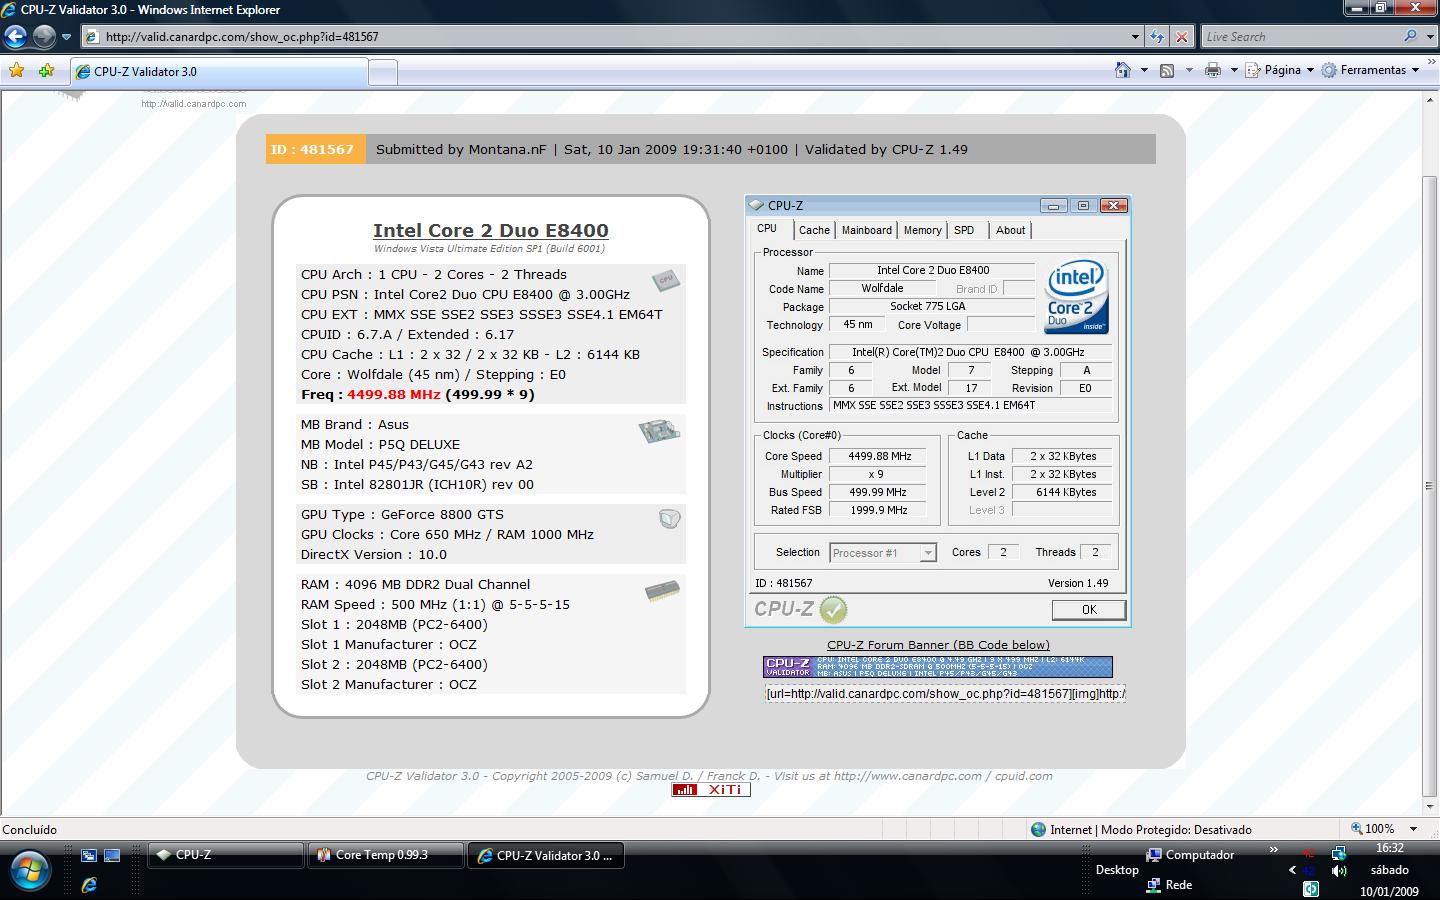
Task: Open Computador from the Desktop toolbar
Action: point(1190,855)
